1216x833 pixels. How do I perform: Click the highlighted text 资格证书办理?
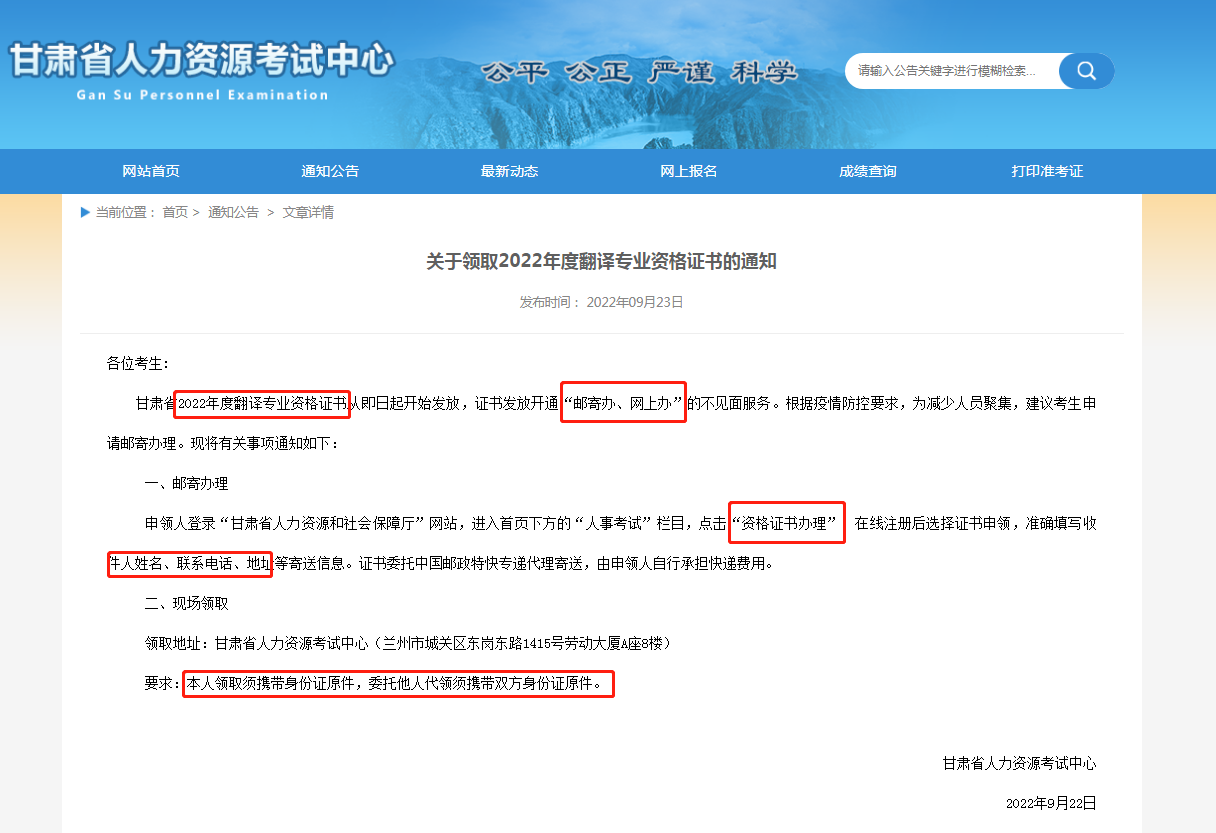(x=787, y=522)
